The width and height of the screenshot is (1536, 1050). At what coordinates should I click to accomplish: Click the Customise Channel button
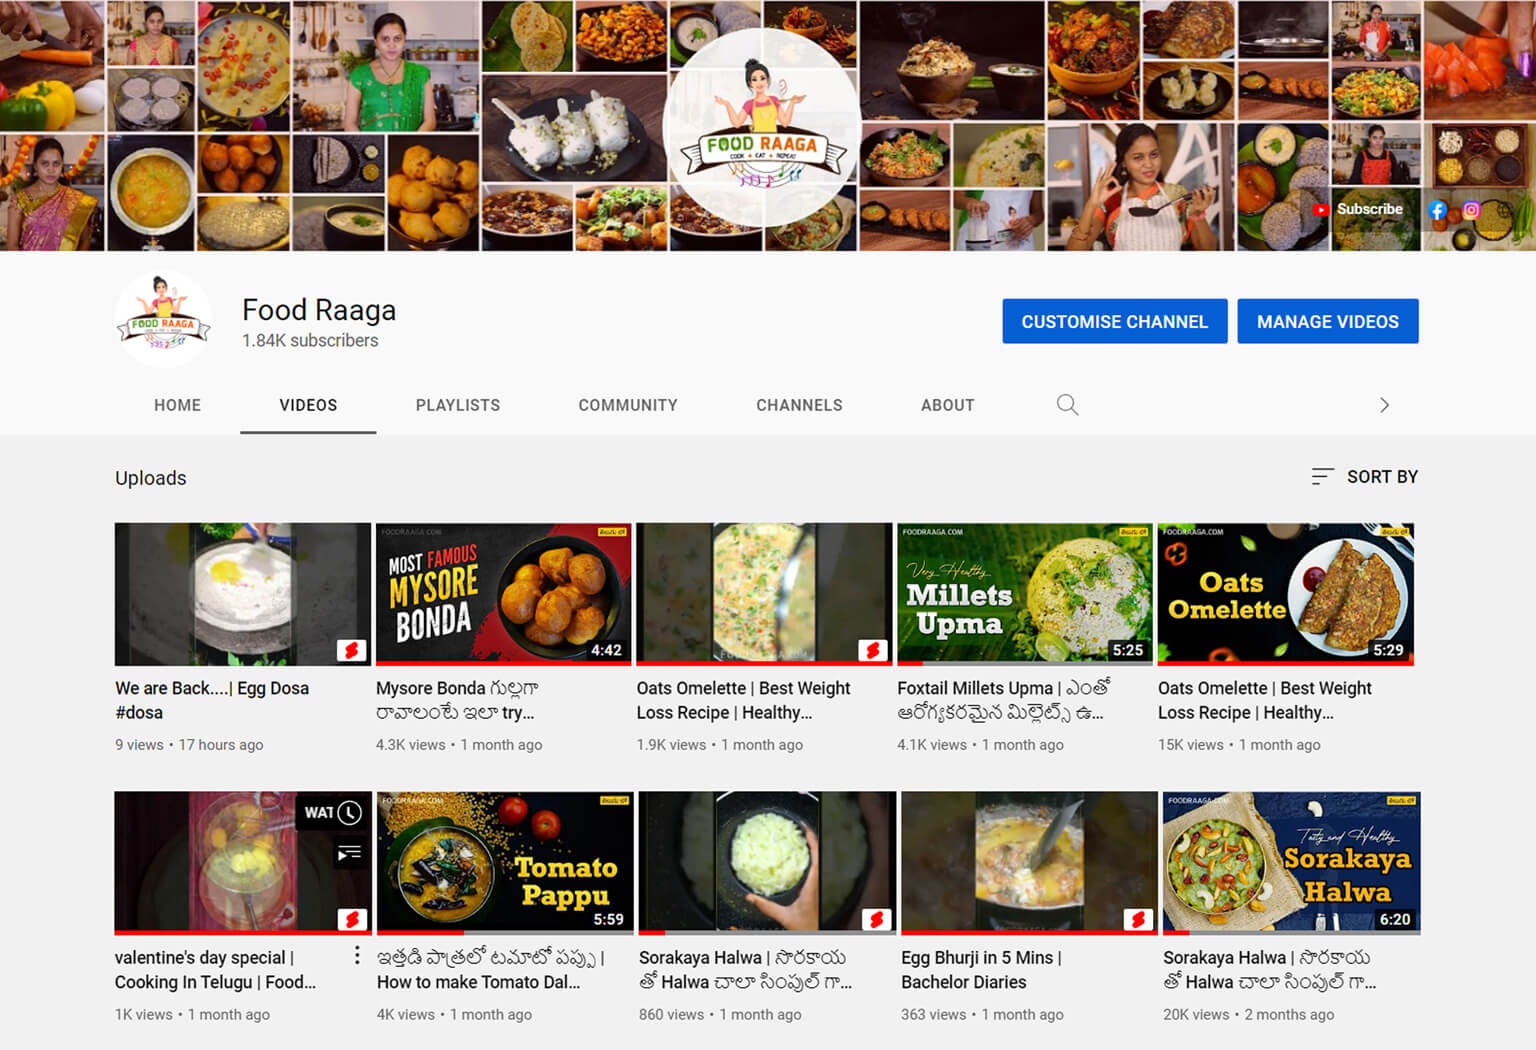pyautogui.click(x=1114, y=322)
